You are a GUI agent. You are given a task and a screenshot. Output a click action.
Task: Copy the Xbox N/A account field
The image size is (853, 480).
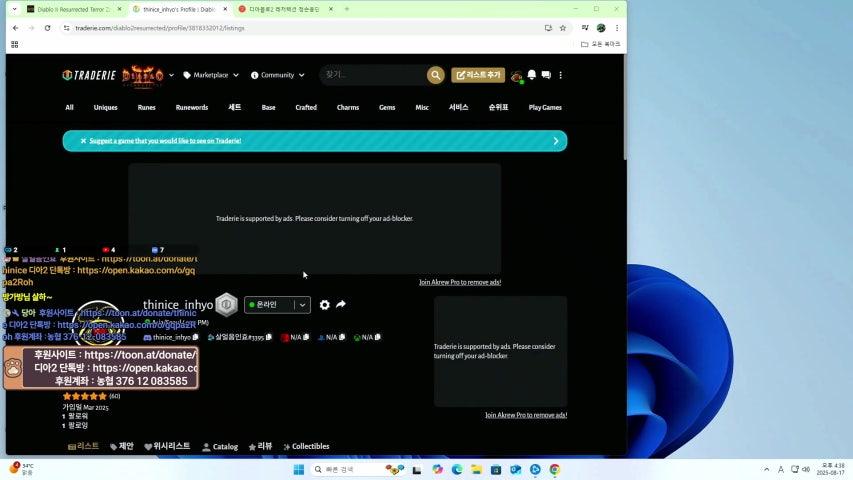pos(378,337)
